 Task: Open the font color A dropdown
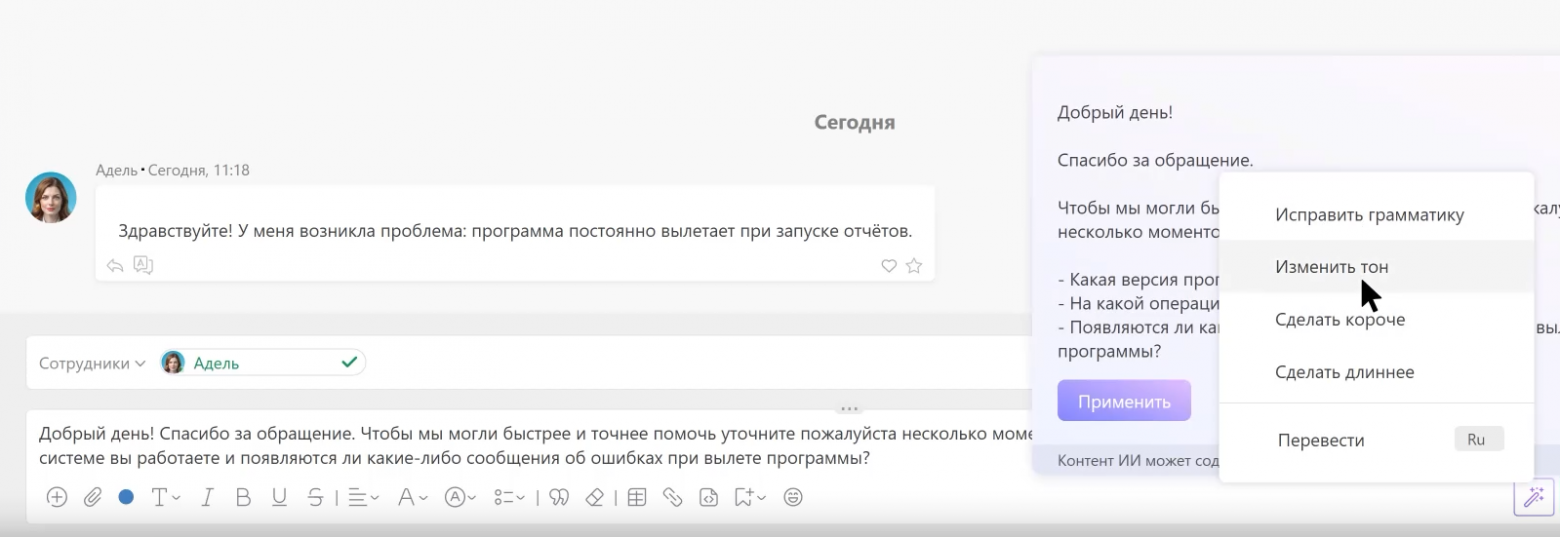412,497
